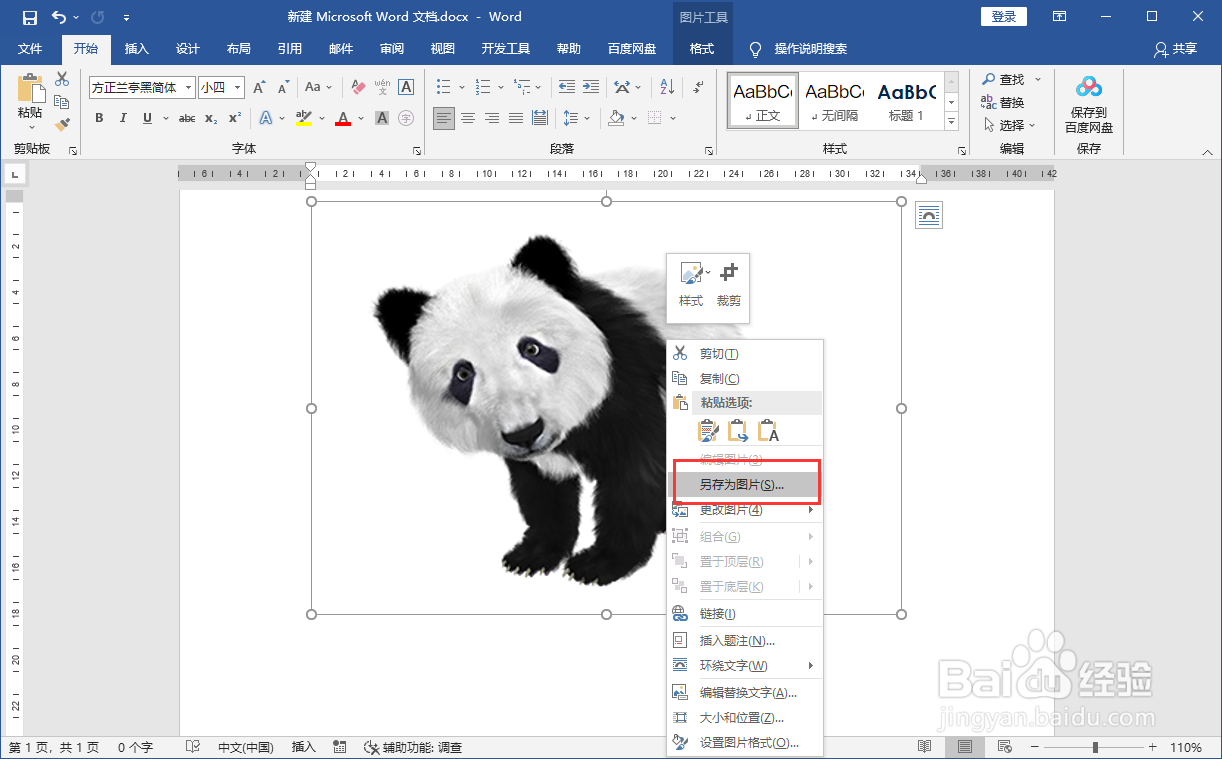This screenshot has width=1222, height=759.
Task: Choose Keep Source Formatting paste icon
Action: point(708,431)
